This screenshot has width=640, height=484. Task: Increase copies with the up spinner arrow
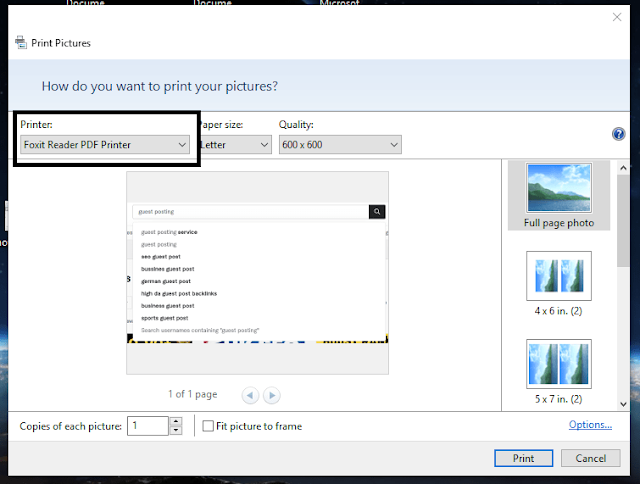(x=176, y=422)
